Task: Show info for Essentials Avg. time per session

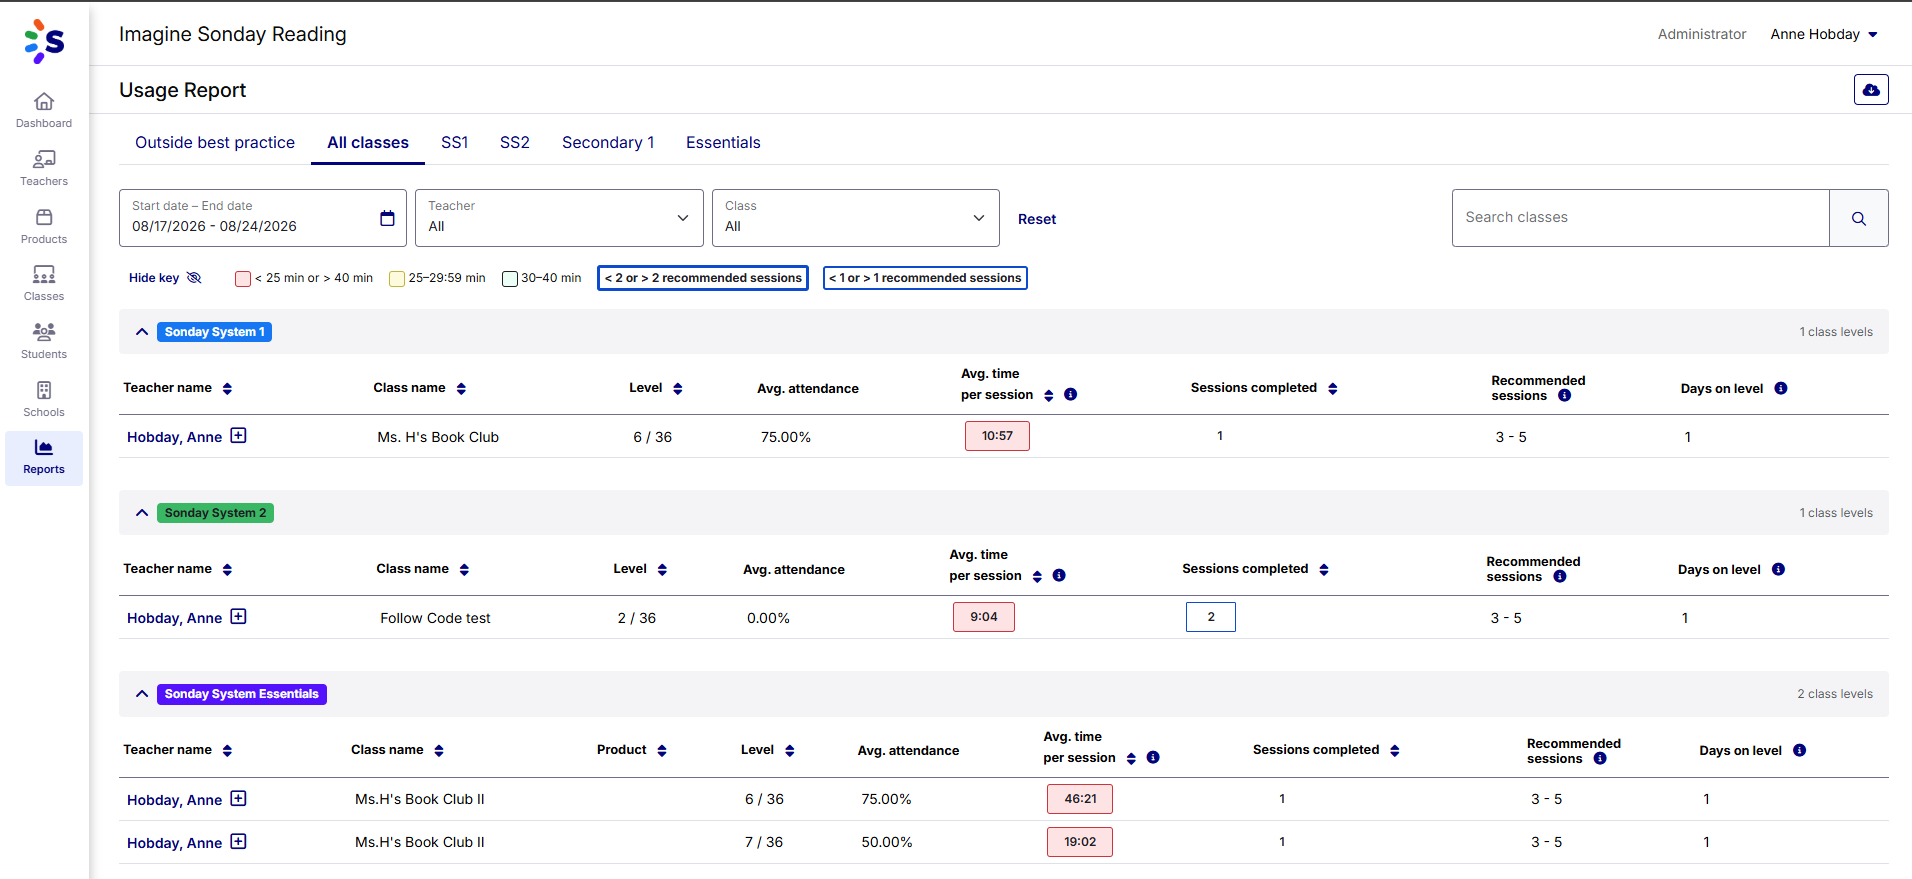Action: click(1153, 758)
